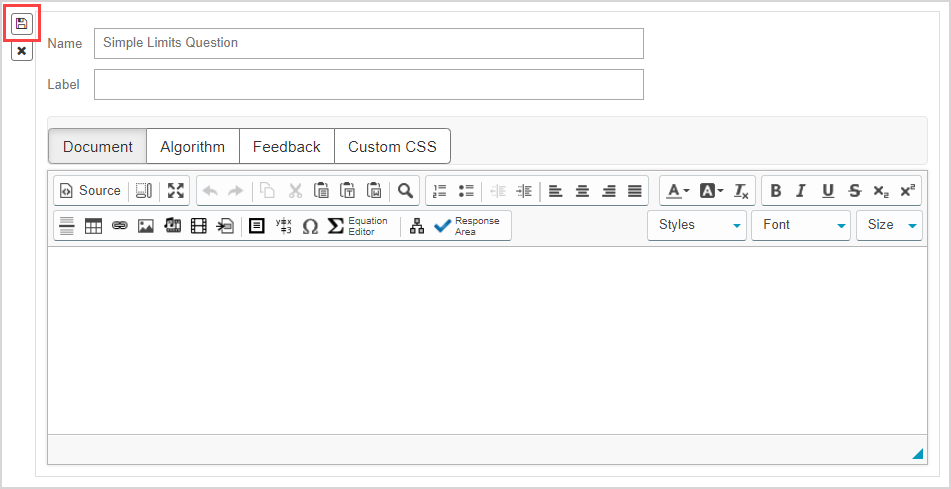Insert a special character with Omega icon
This screenshot has height=489, width=951.
click(x=310, y=226)
